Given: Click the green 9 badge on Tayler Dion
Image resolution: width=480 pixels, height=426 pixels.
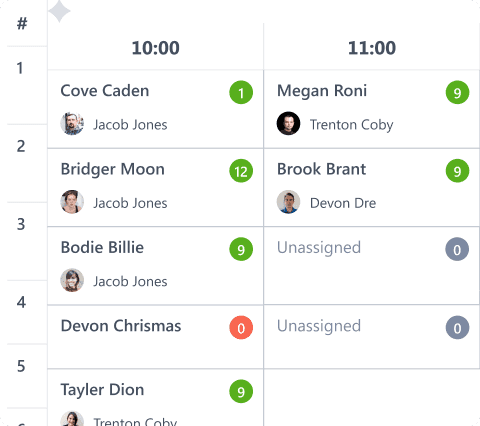Looking at the screenshot, I should pyautogui.click(x=241, y=391).
